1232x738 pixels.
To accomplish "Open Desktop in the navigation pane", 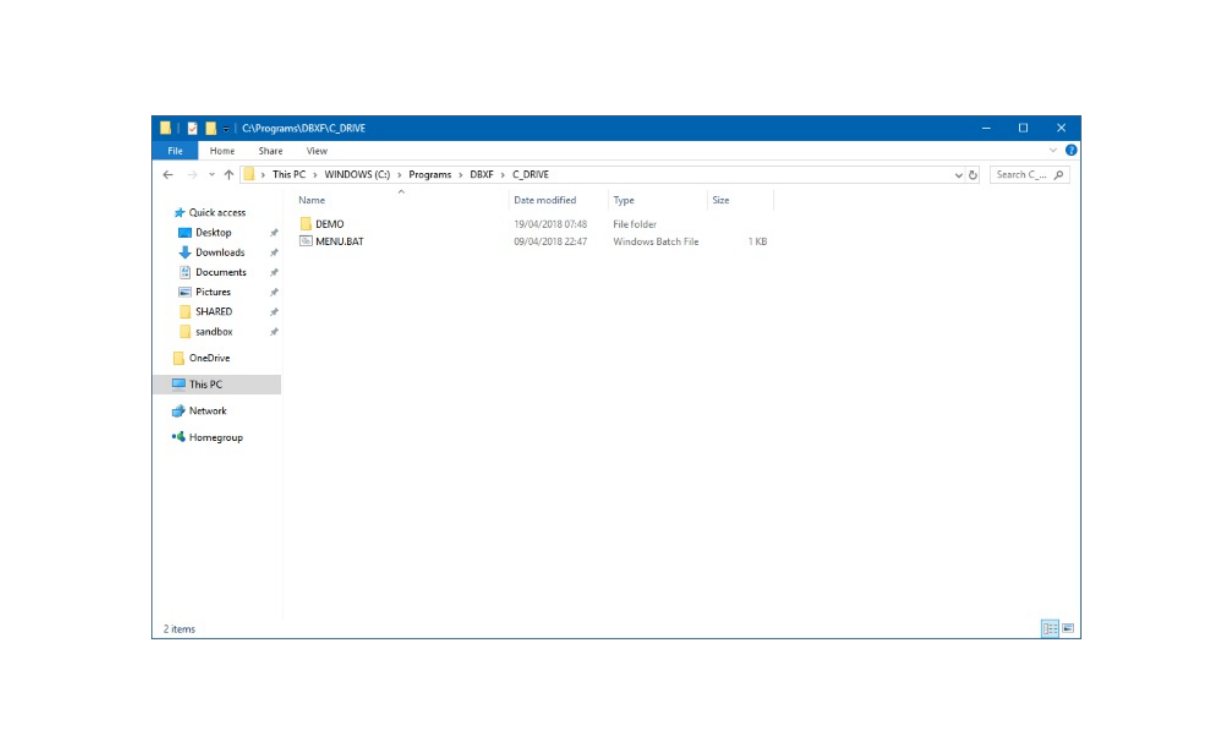I will tap(213, 232).
